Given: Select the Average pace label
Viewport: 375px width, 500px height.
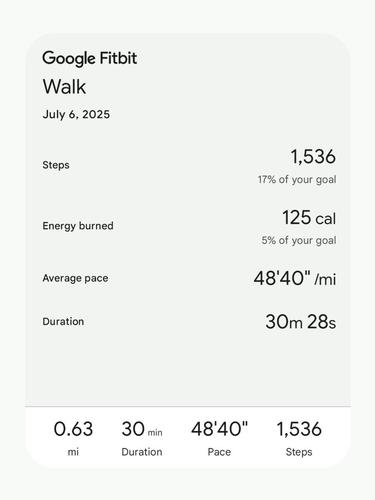Looking at the screenshot, I should 75,278.
